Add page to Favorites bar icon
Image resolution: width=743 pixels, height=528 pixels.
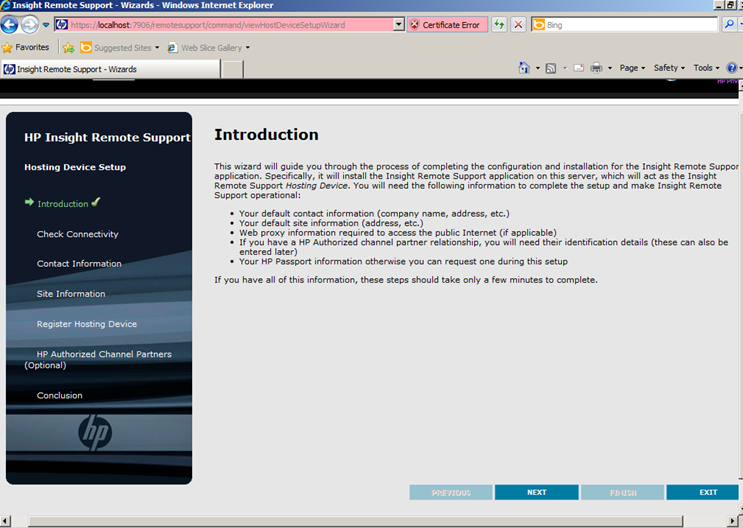(x=69, y=47)
